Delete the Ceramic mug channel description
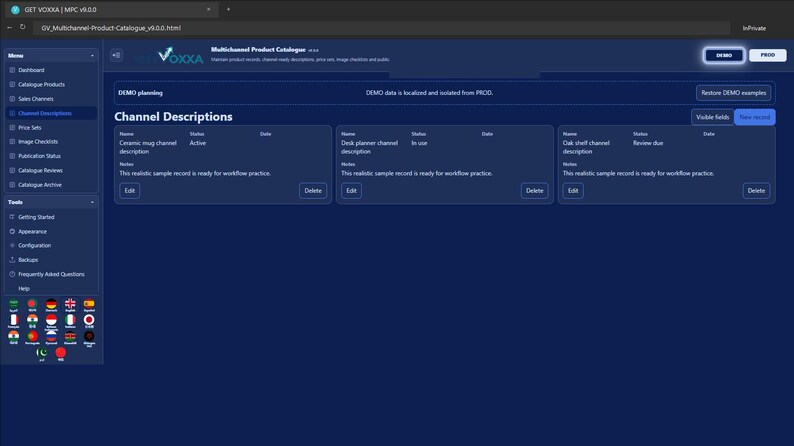This screenshot has height=446, width=794. 313,191
